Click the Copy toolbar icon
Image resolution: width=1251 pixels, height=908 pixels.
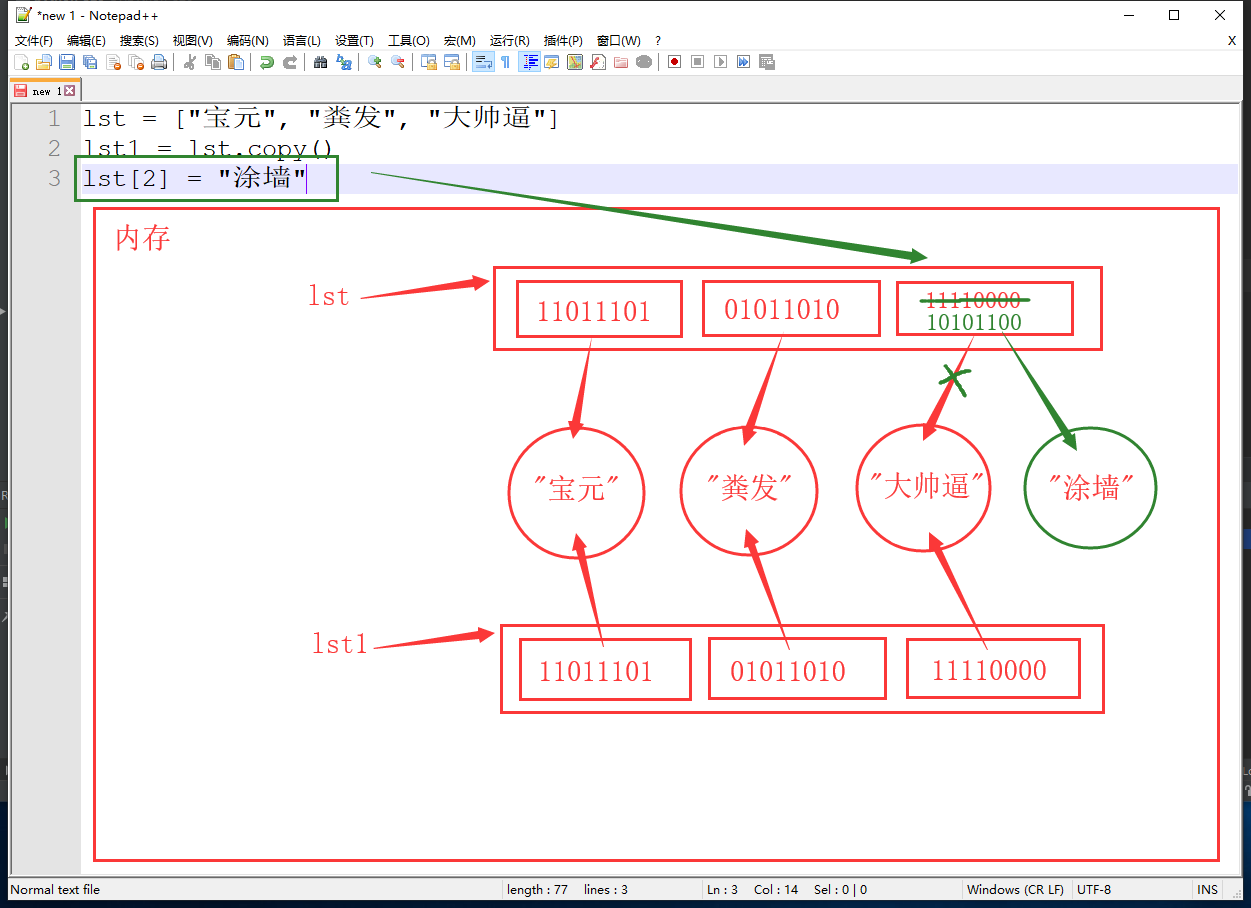coord(212,62)
